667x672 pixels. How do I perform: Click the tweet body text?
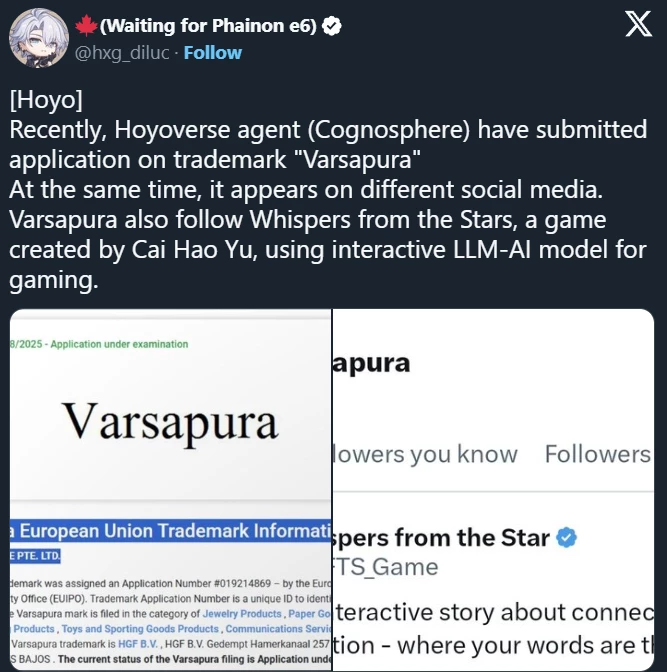(328, 189)
